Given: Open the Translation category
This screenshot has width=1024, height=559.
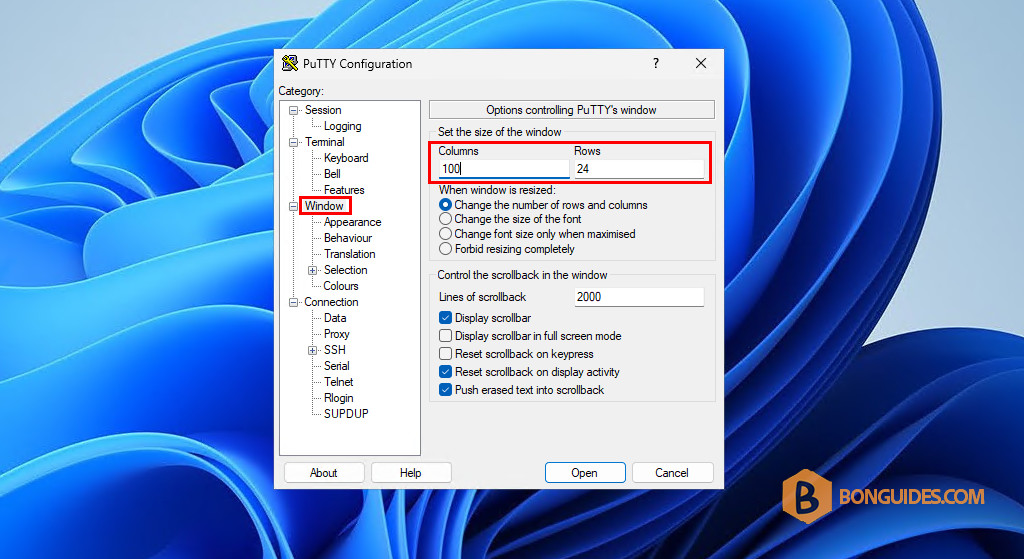Looking at the screenshot, I should tap(349, 254).
